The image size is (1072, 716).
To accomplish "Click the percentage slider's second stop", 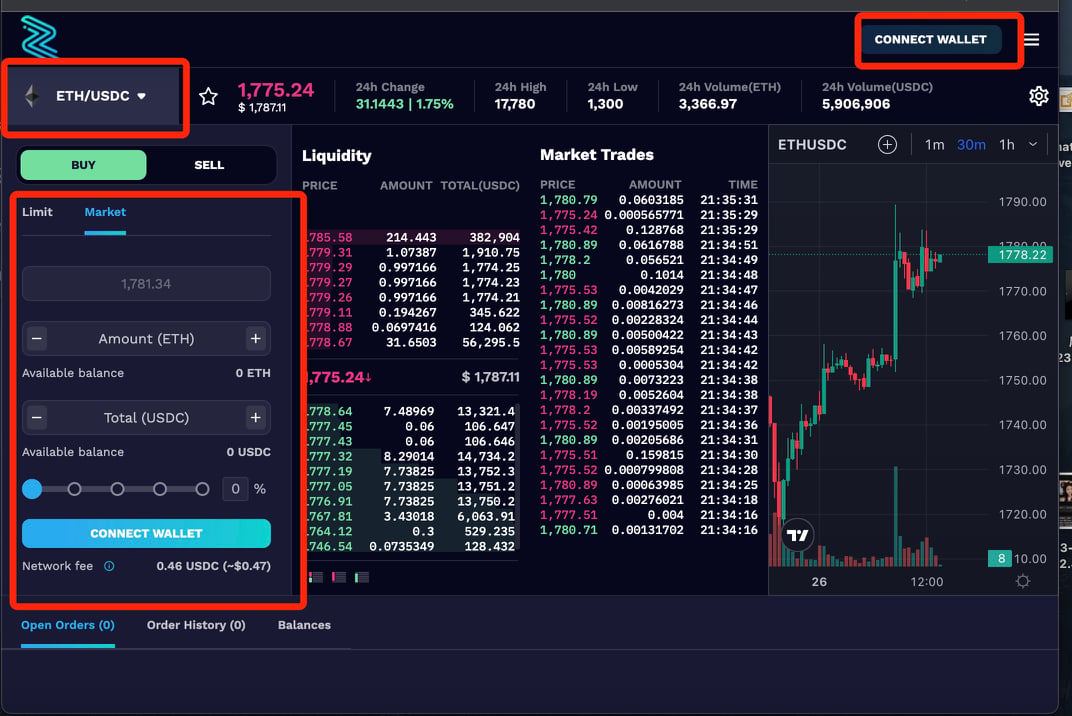I will (x=75, y=489).
